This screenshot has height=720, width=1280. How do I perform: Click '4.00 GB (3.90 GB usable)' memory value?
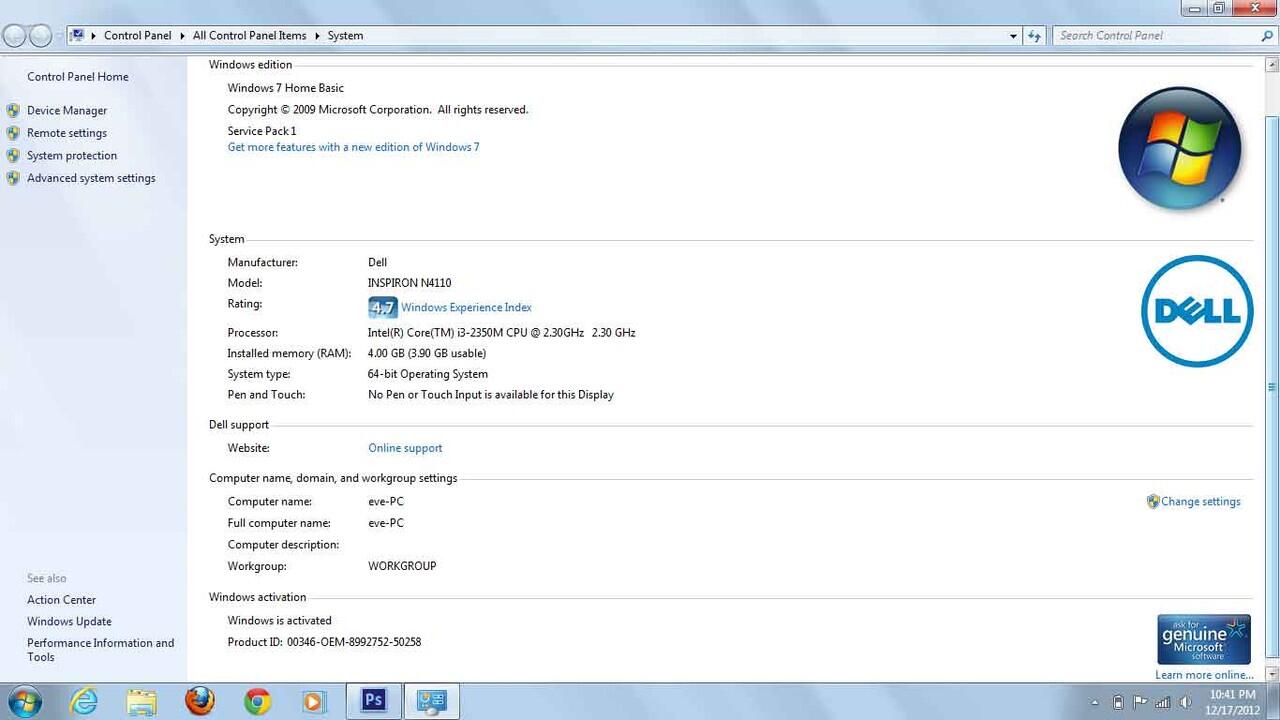pyautogui.click(x=427, y=354)
